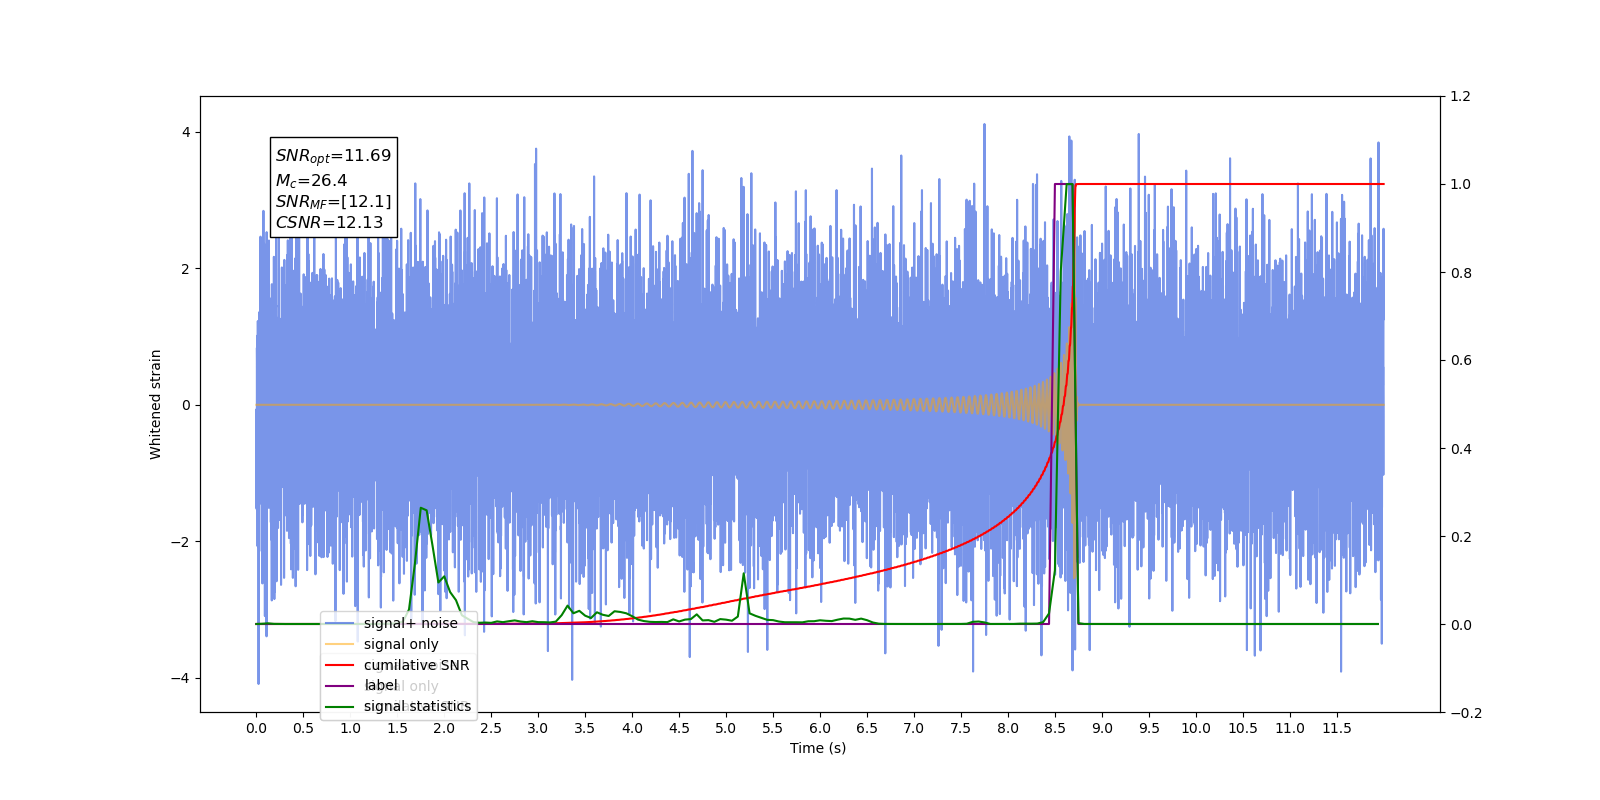Click the 'Time (s)' x-axis label
Viewport: 1600px width, 800px height.
point(818,748)
